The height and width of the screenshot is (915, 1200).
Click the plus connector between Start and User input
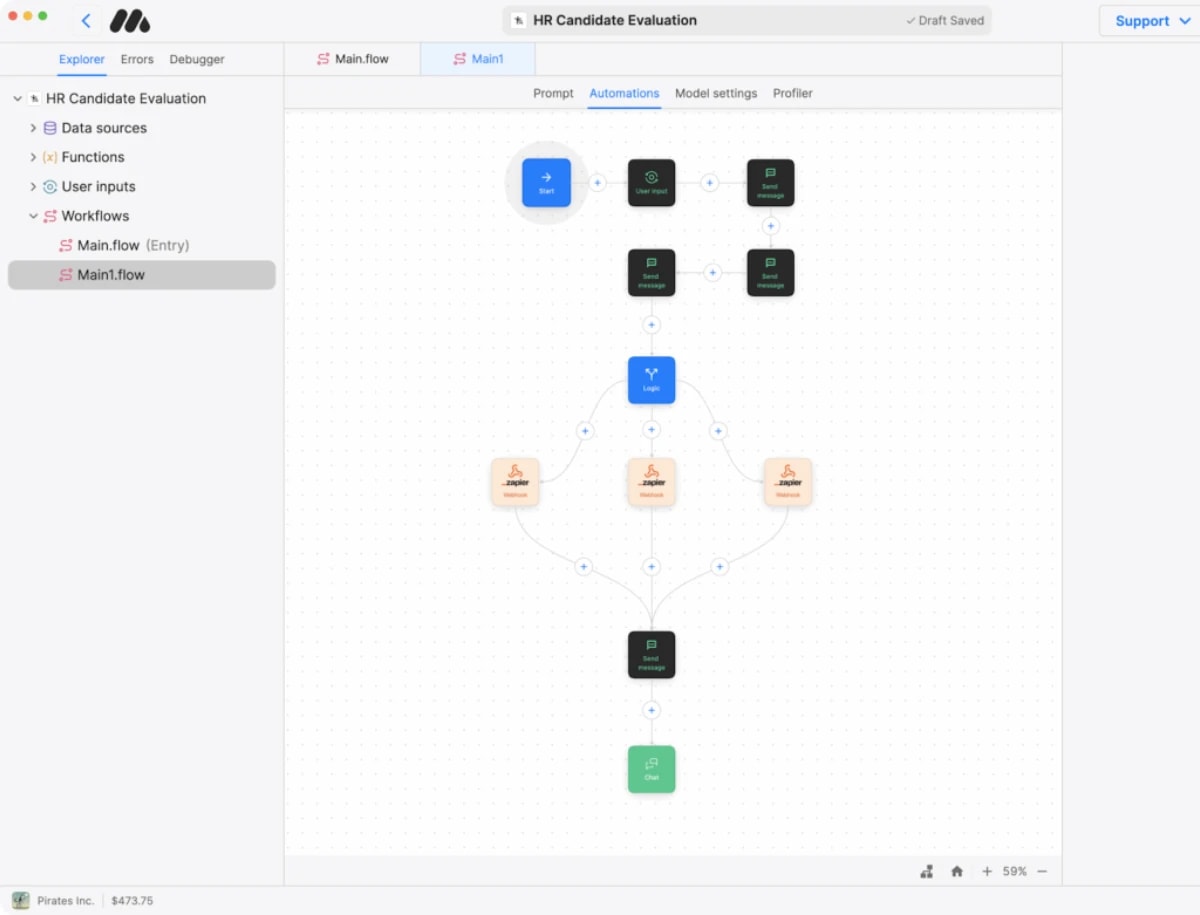click(598, 182)
